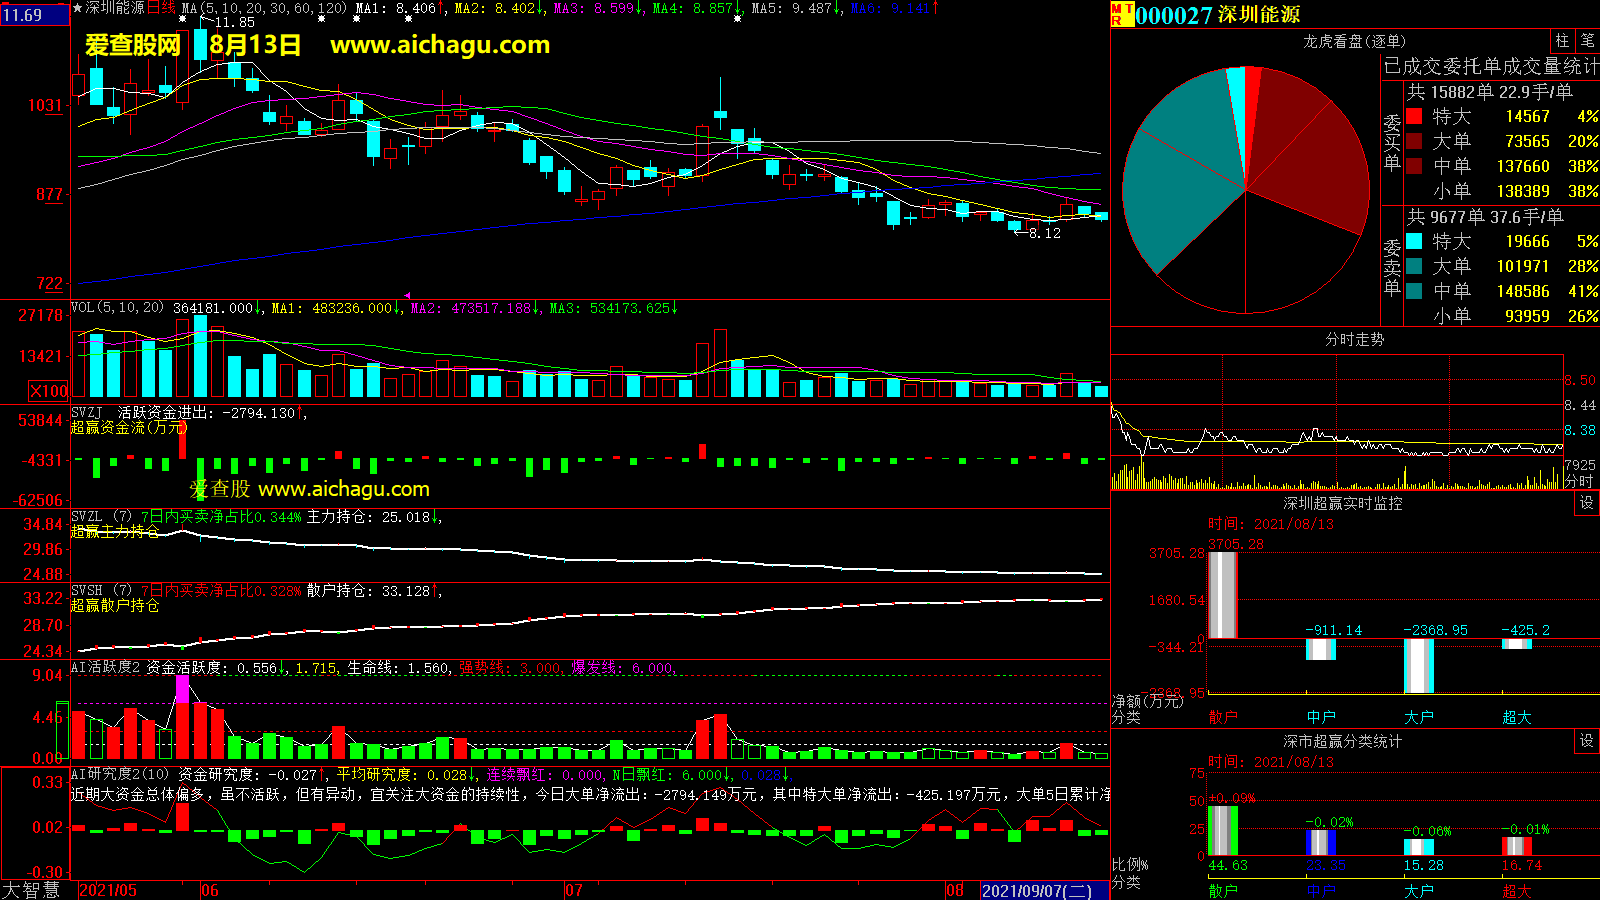Viewport: 1600px width, 900px height.
Task: Click the X100 volume multiplier box
Action: 49,391
